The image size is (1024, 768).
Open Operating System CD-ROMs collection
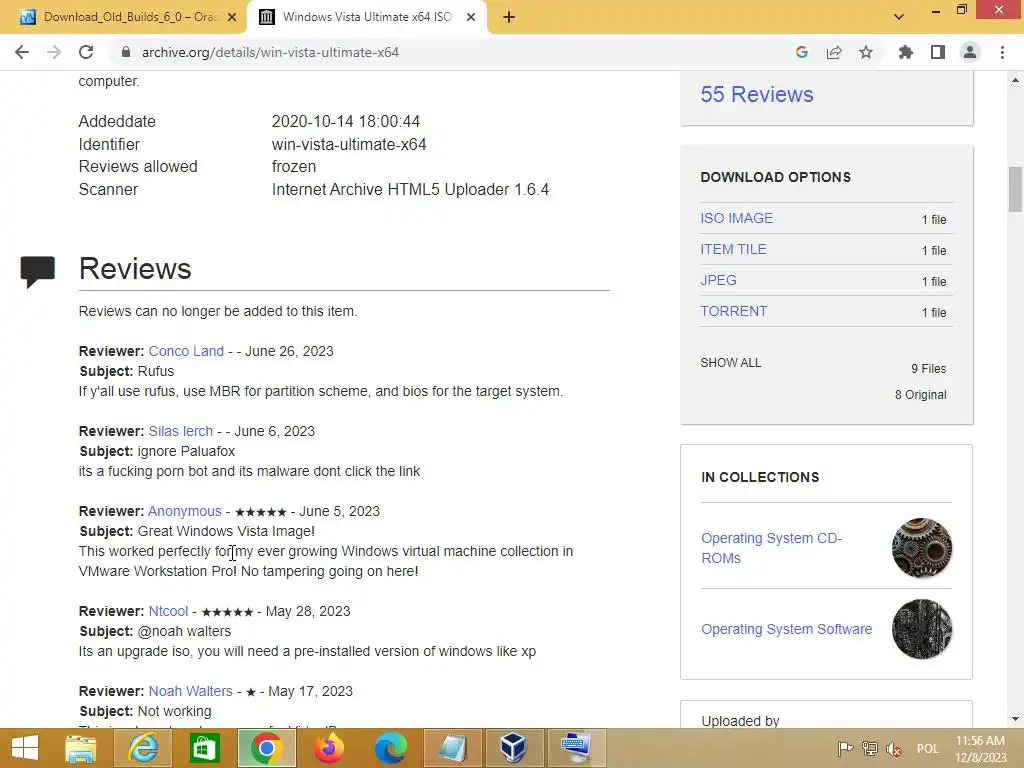point(771,548)
